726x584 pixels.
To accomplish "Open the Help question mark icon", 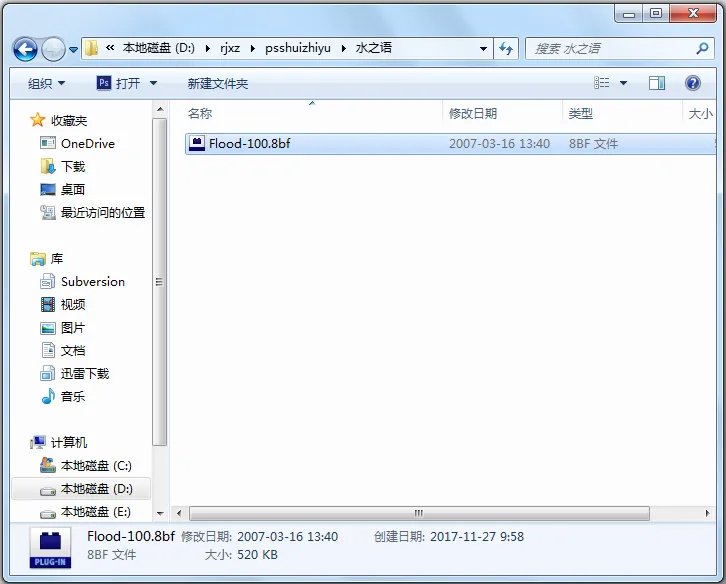I will (692, 83).
